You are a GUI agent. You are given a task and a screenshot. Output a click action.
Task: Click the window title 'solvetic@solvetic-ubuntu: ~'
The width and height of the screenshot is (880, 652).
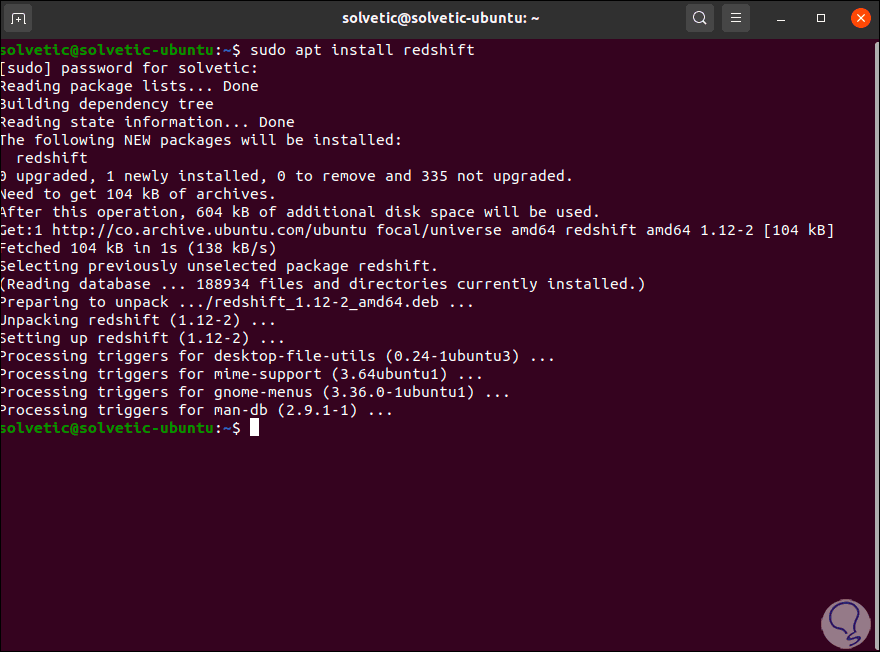(x=441, y=18)
